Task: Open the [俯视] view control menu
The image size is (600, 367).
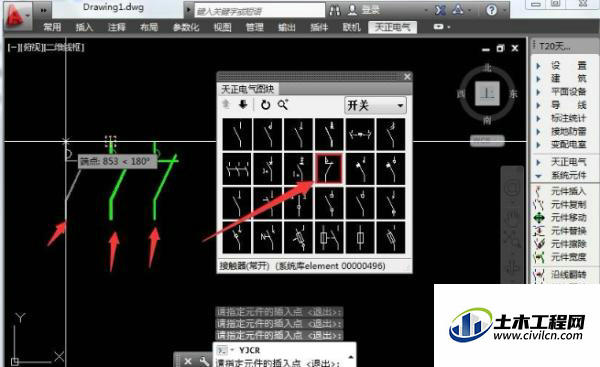Action: (x=32, y=47)
